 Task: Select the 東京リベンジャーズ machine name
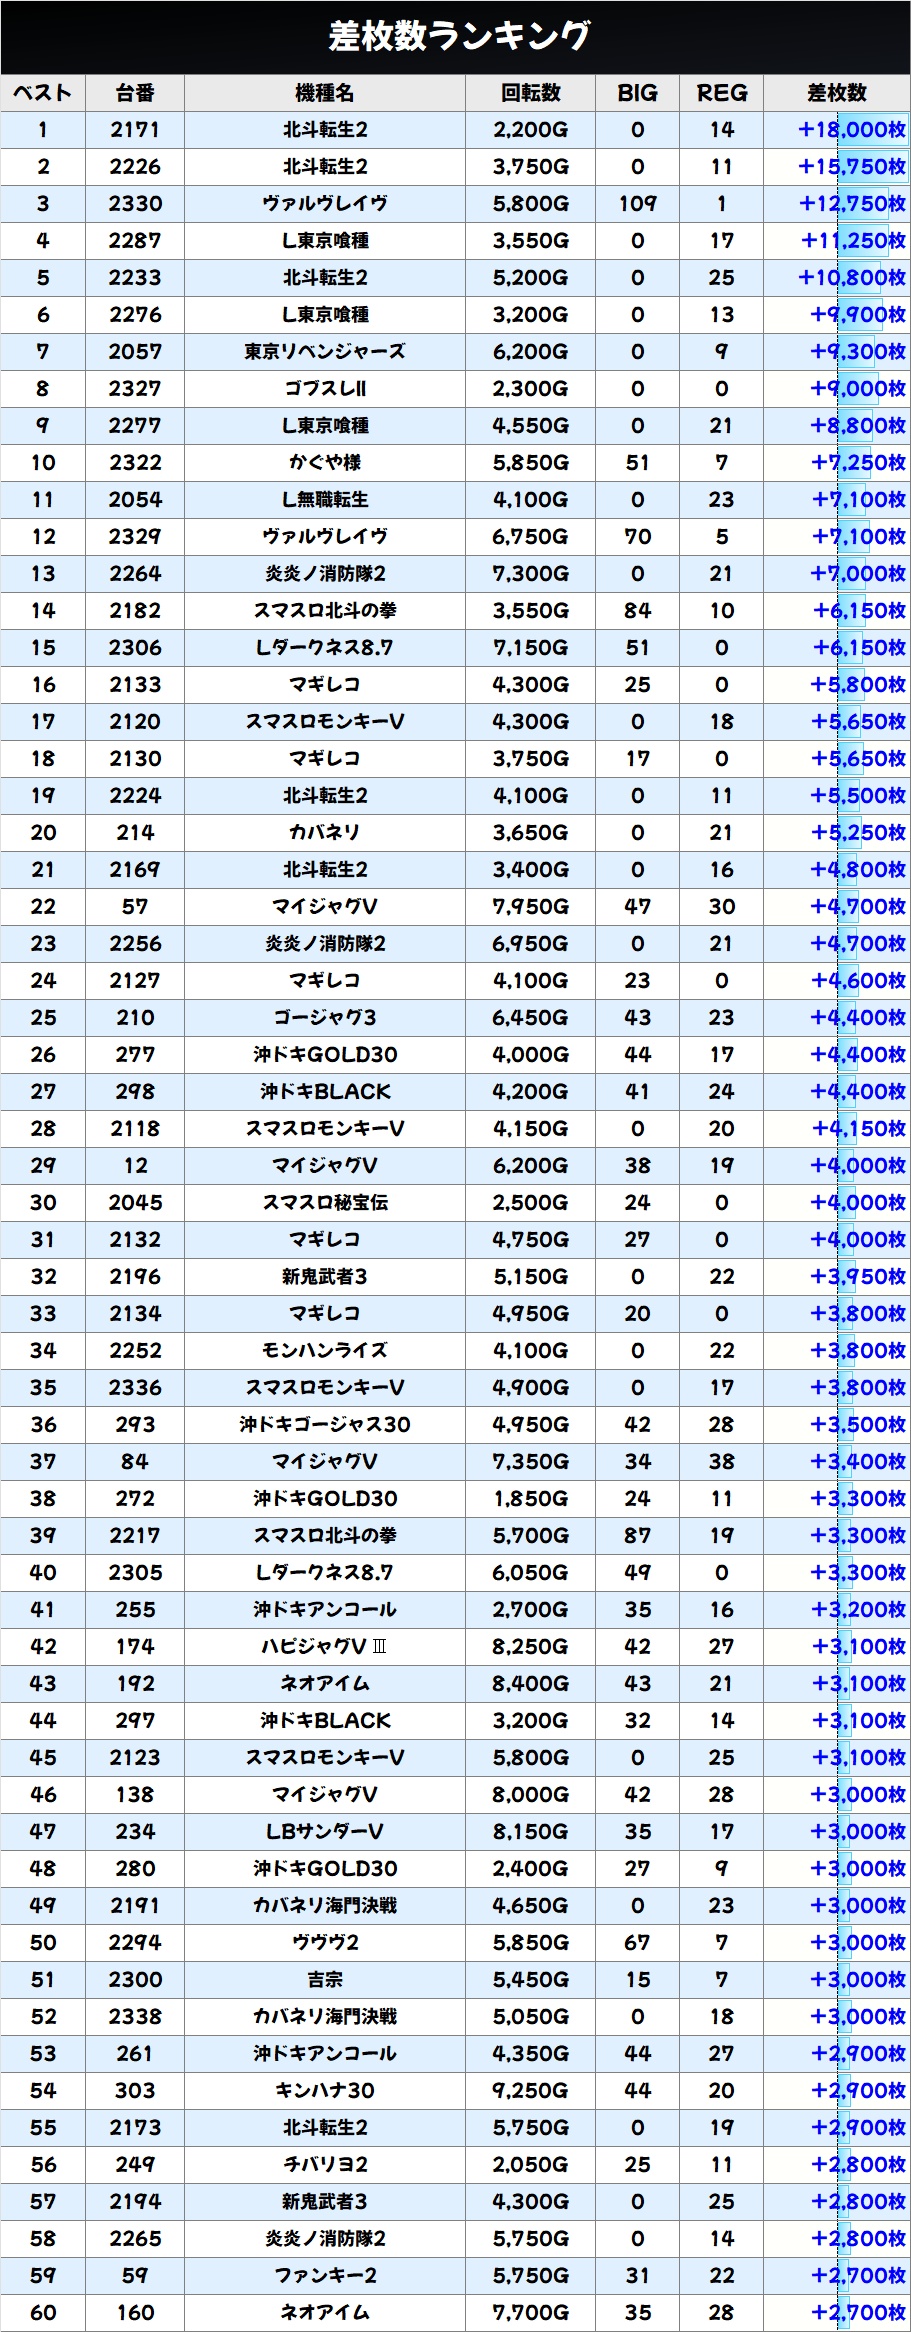325,352
